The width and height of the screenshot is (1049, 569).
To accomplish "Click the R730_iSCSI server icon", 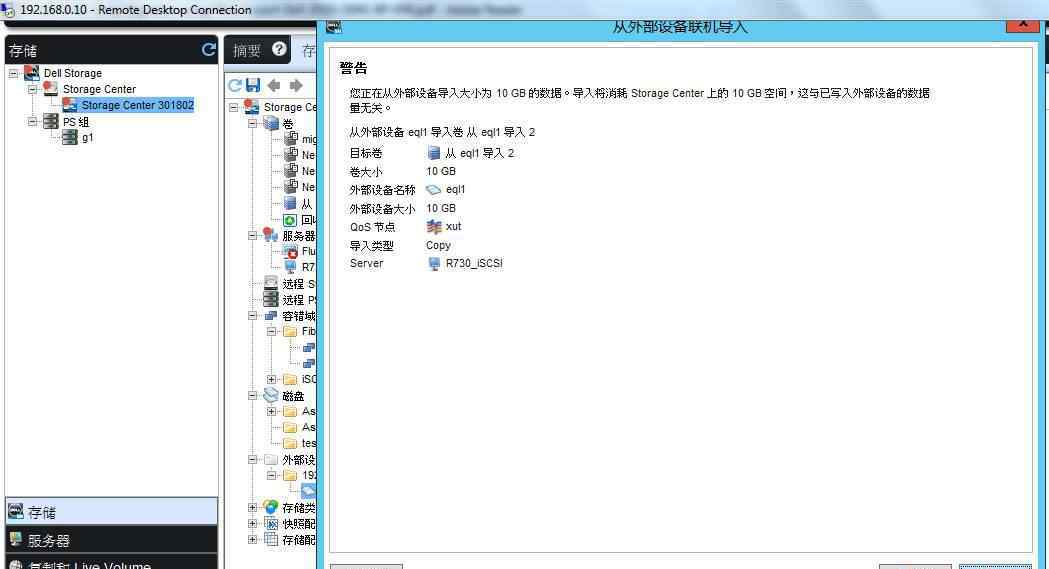I will point(434,263).
